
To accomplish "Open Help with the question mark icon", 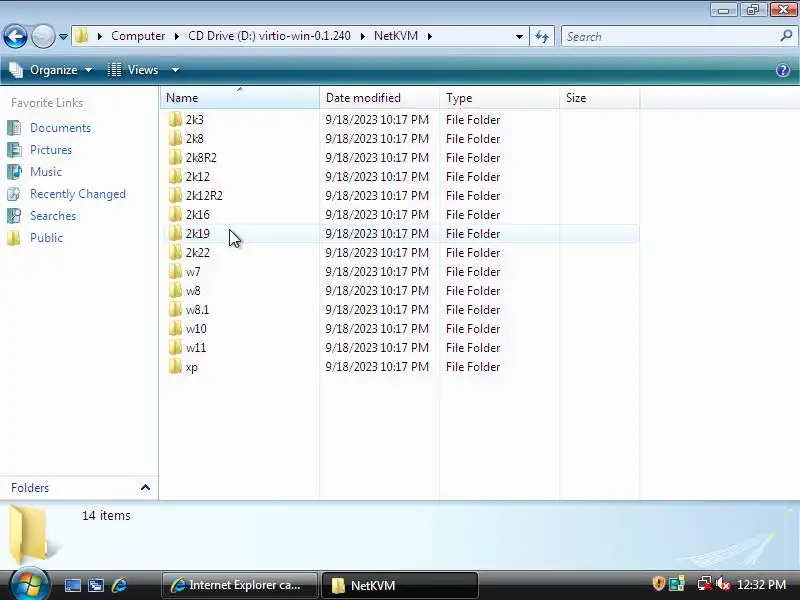I will coord(783,70).
